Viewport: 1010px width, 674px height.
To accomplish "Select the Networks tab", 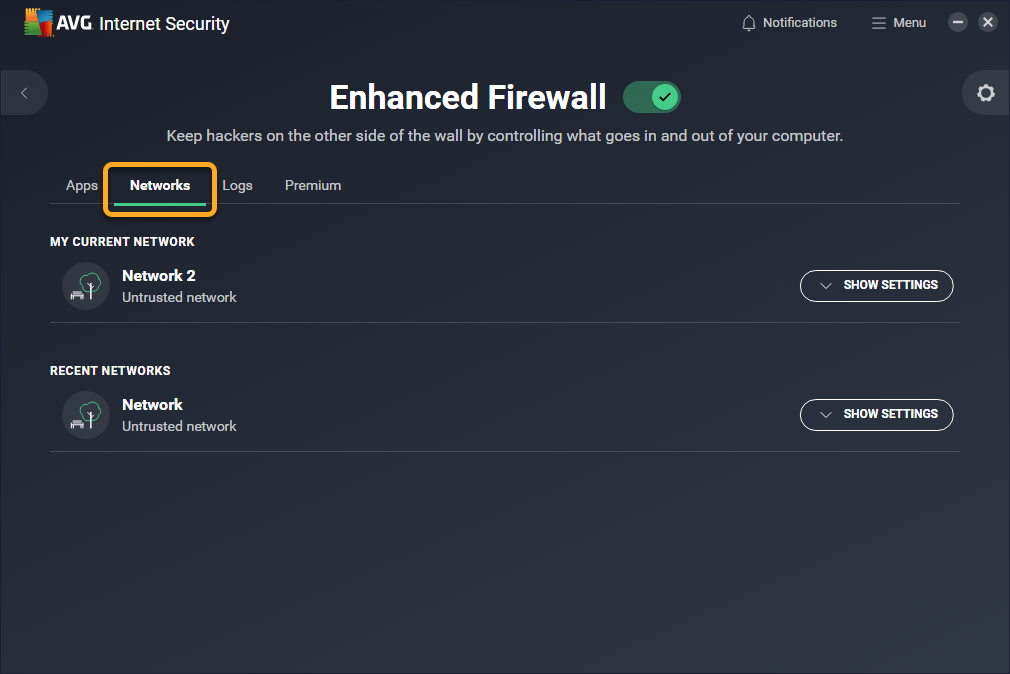I will pyautogui.click(x=160, y=185).
